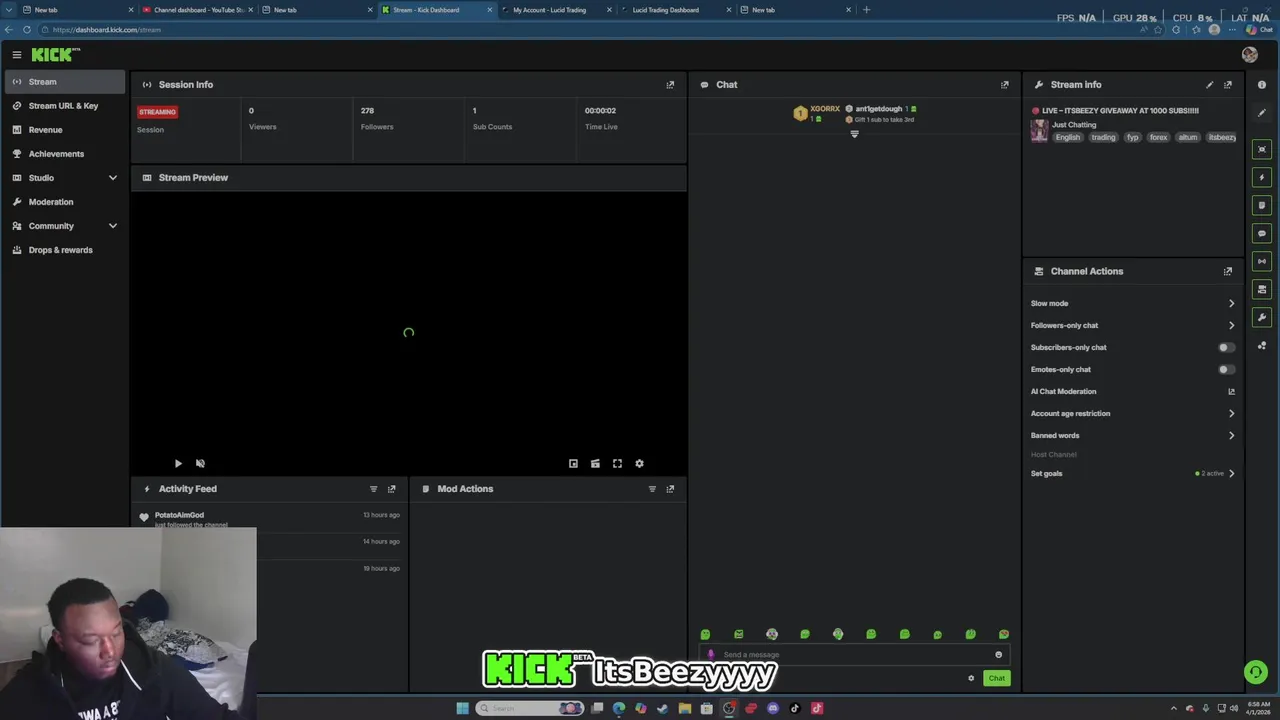Viewport: 1280px width, 720px height.
Task: Expand the Community sidebar section
Action: [x=112, y=226]
